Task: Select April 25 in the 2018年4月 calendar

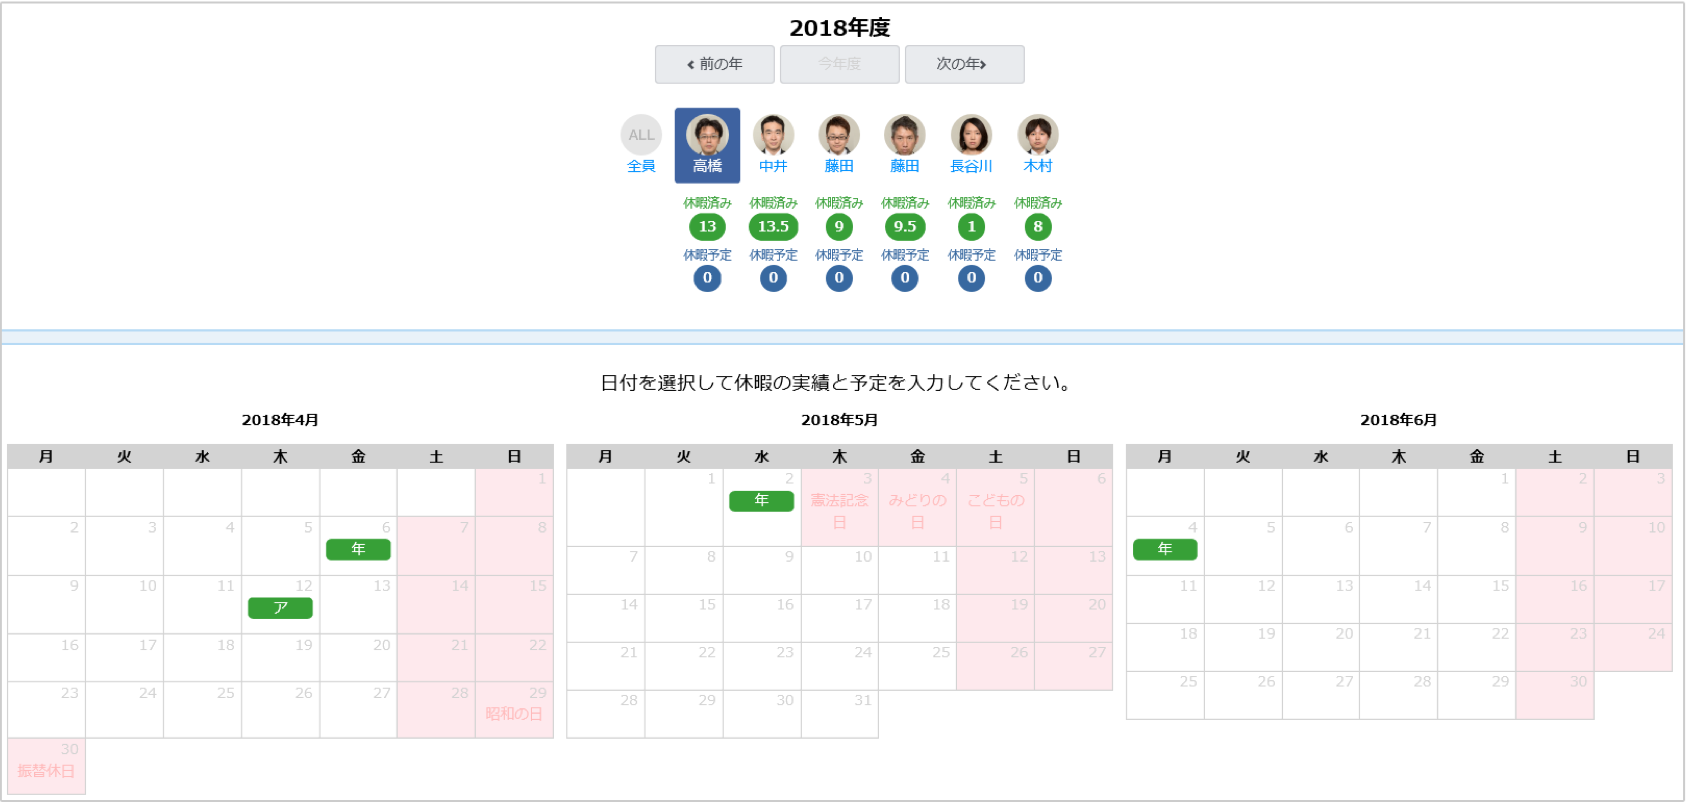Action: coord(202,710)
